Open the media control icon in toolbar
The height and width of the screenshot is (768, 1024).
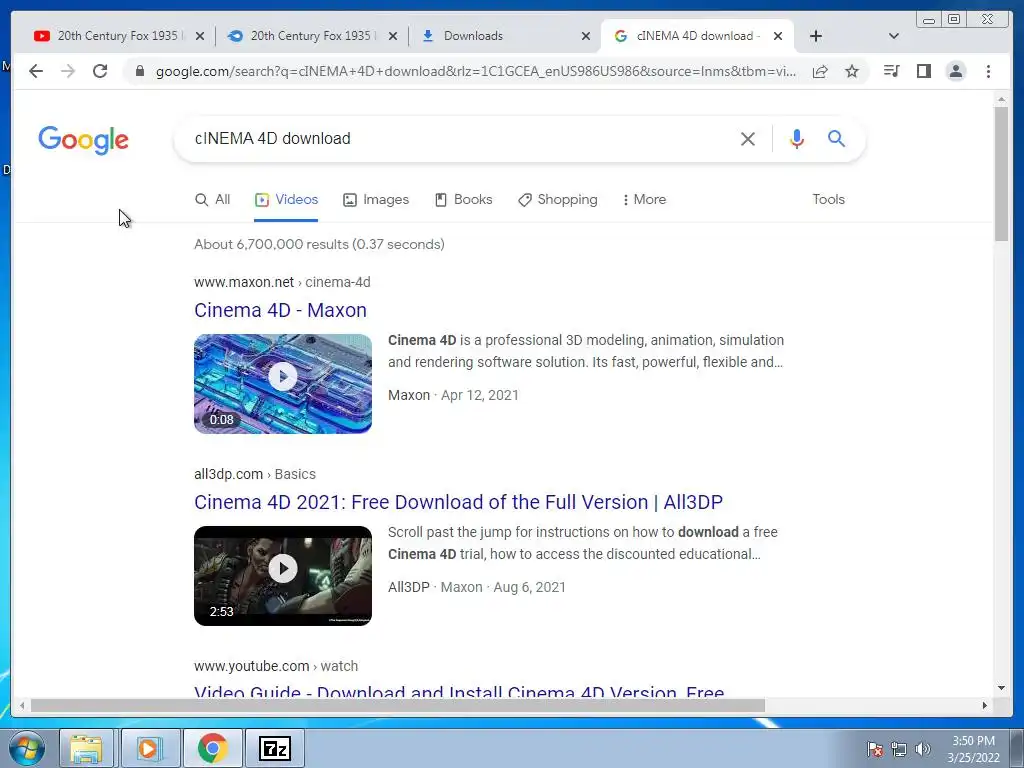[891, 71]
